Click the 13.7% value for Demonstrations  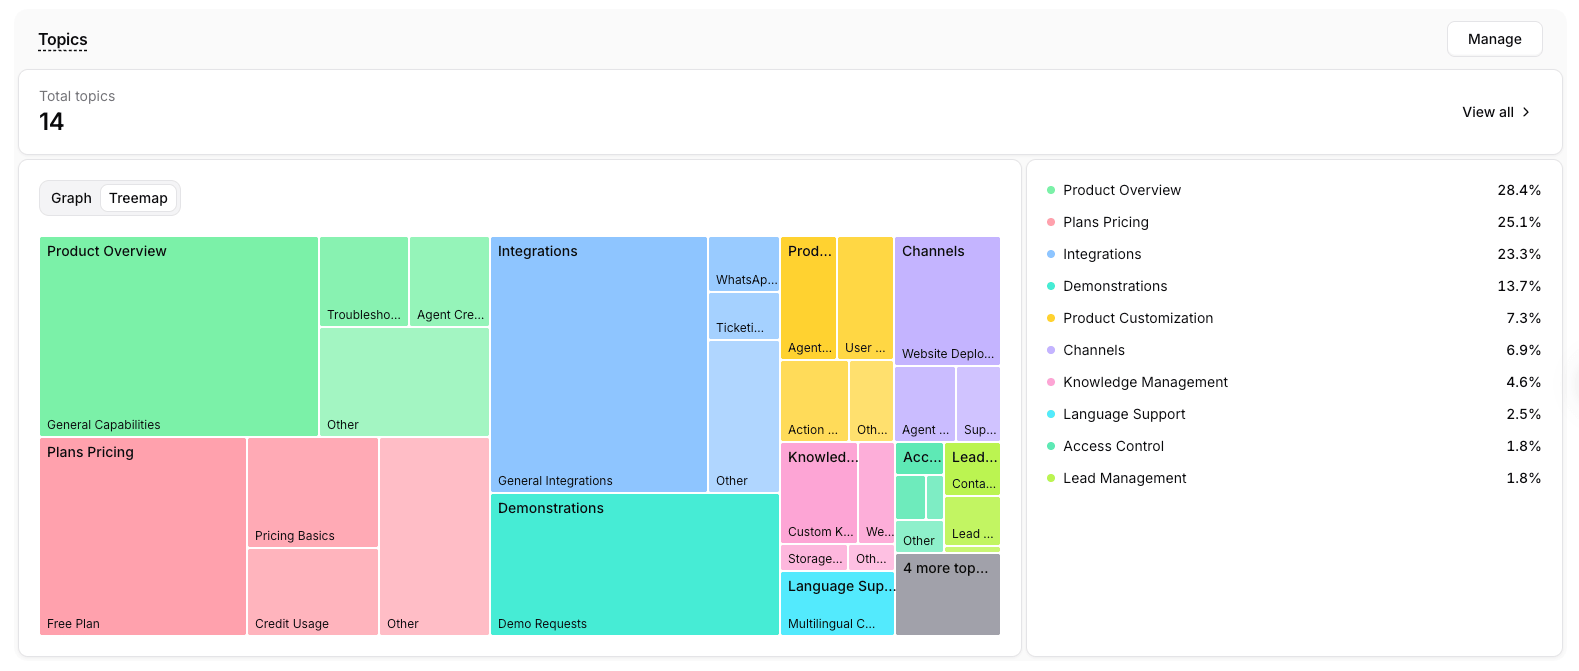pyautogui.click(x=1519, y=286)
